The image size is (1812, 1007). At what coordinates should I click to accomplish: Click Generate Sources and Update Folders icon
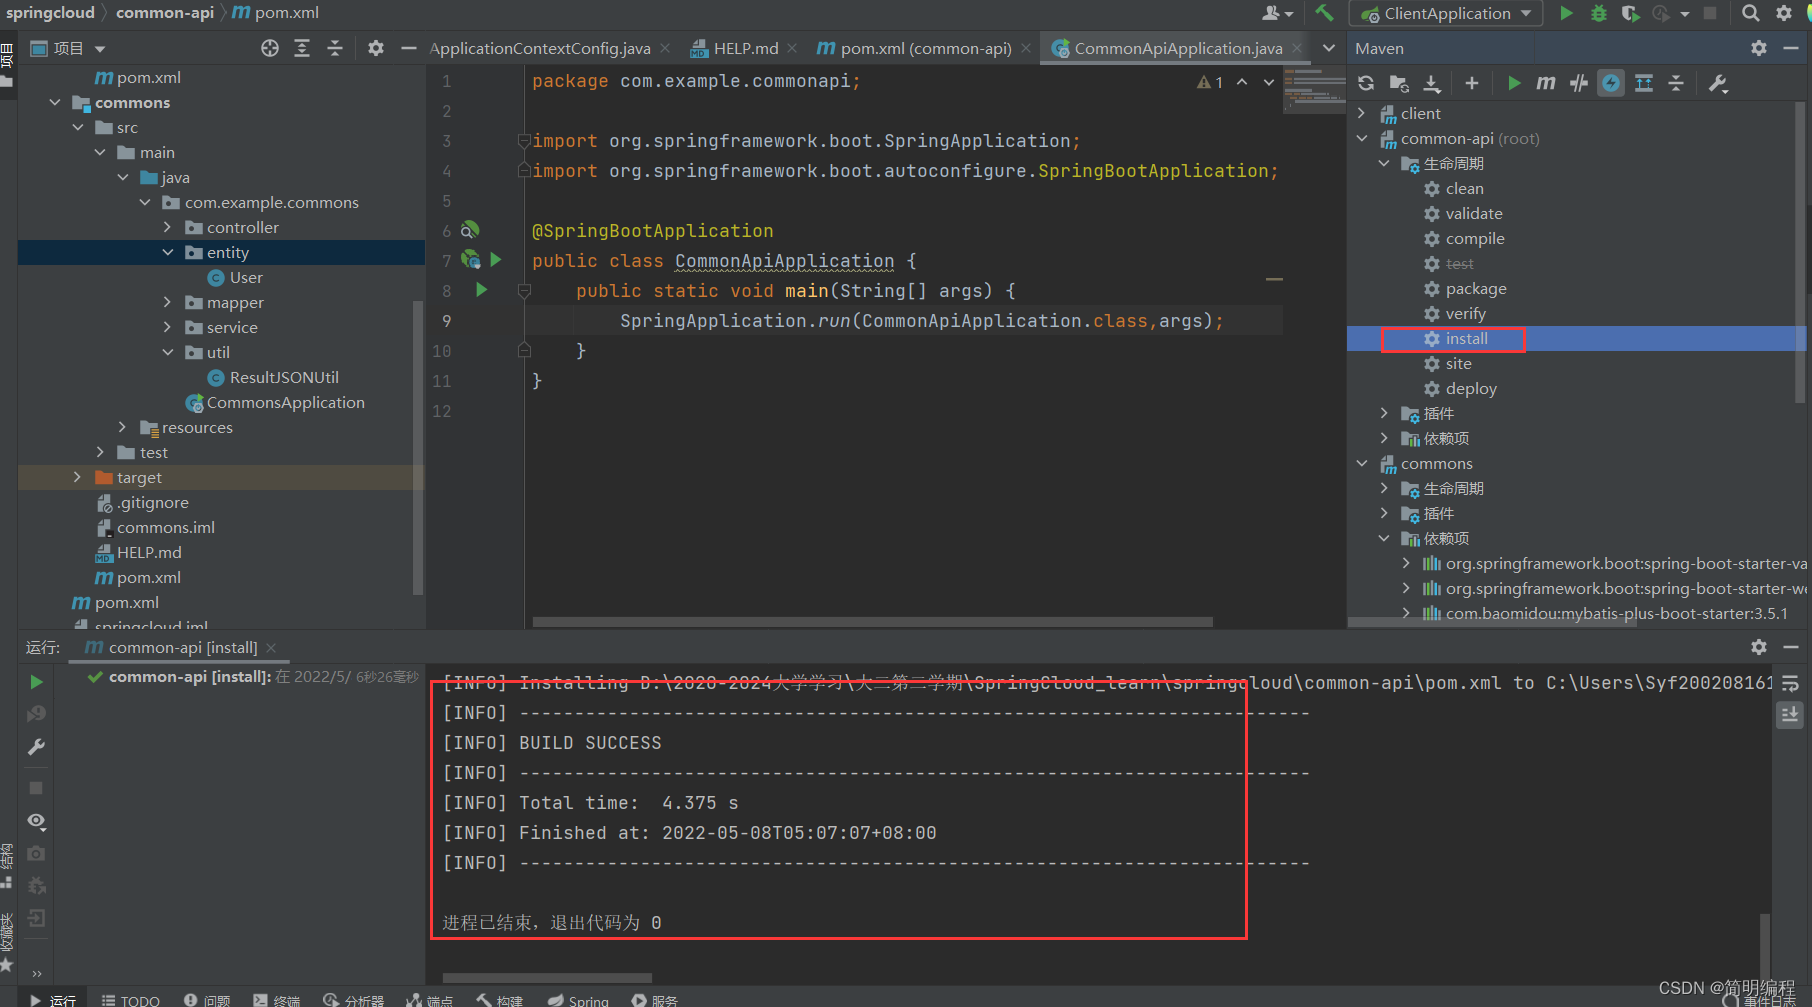tap(1399, 83)
